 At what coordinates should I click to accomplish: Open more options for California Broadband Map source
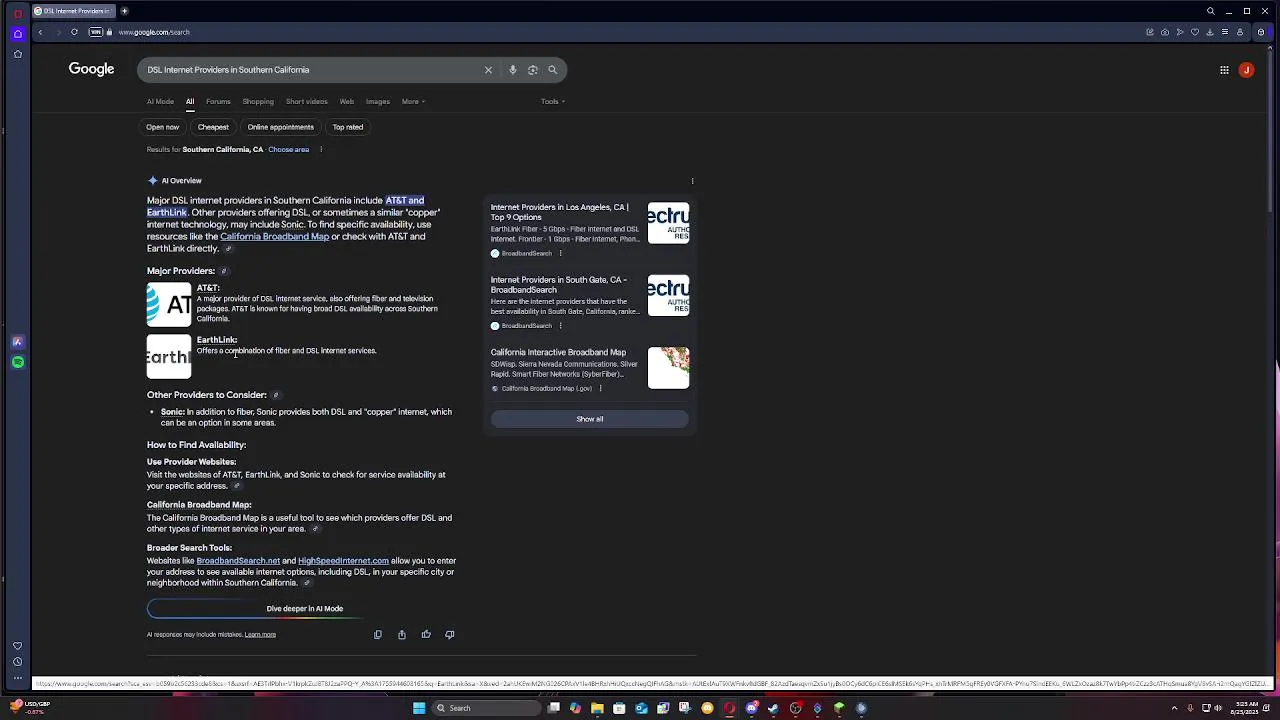coord(600,388)
